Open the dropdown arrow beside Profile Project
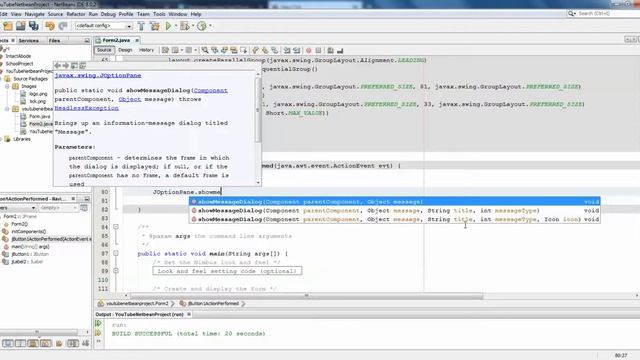640x360 pixels. tap(210, 26)
